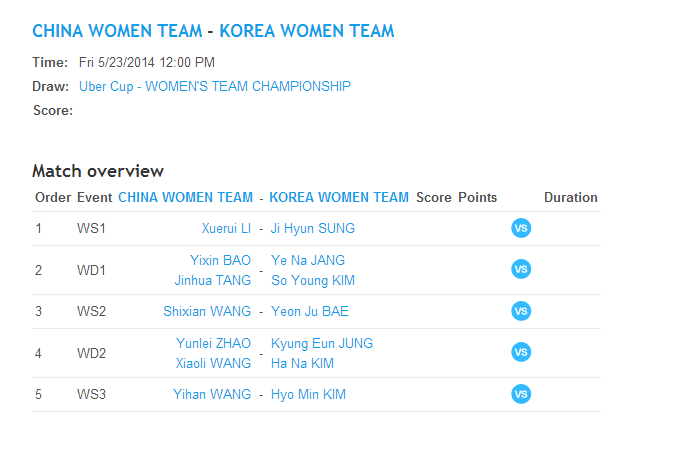674x459 pixels.
Task: Open Jinhua TANG player link
Action: (213, 280)
